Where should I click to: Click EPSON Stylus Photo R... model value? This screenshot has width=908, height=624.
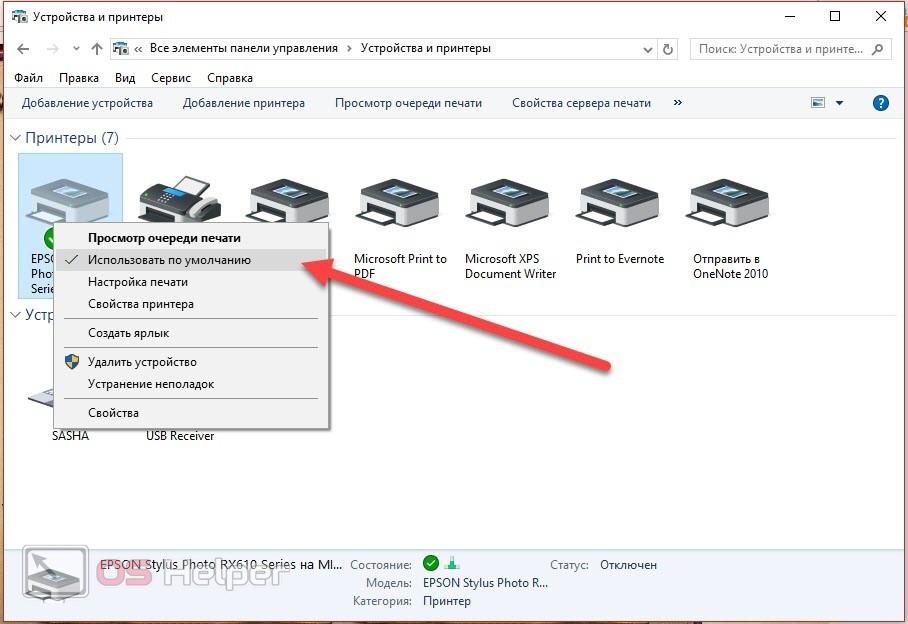pyautogui.click(x=485, y=583)
